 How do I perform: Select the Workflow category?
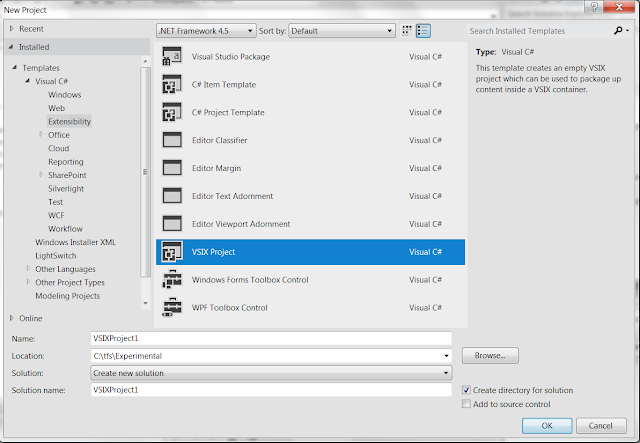tap(65, 229)
